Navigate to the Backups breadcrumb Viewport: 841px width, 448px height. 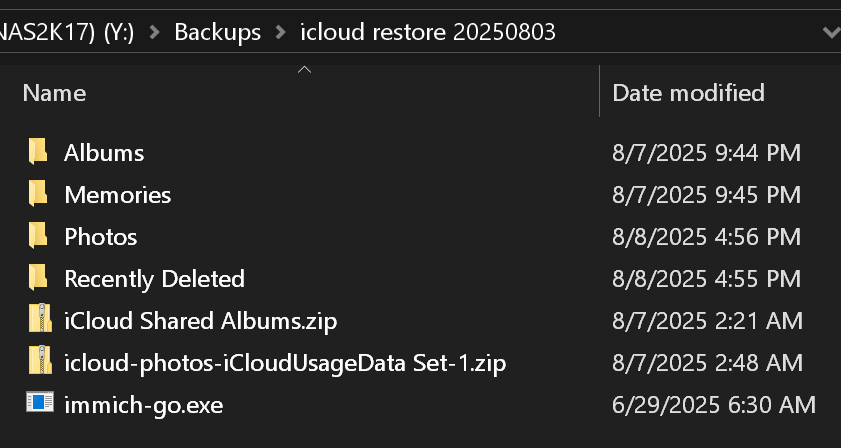coord(218,33)
